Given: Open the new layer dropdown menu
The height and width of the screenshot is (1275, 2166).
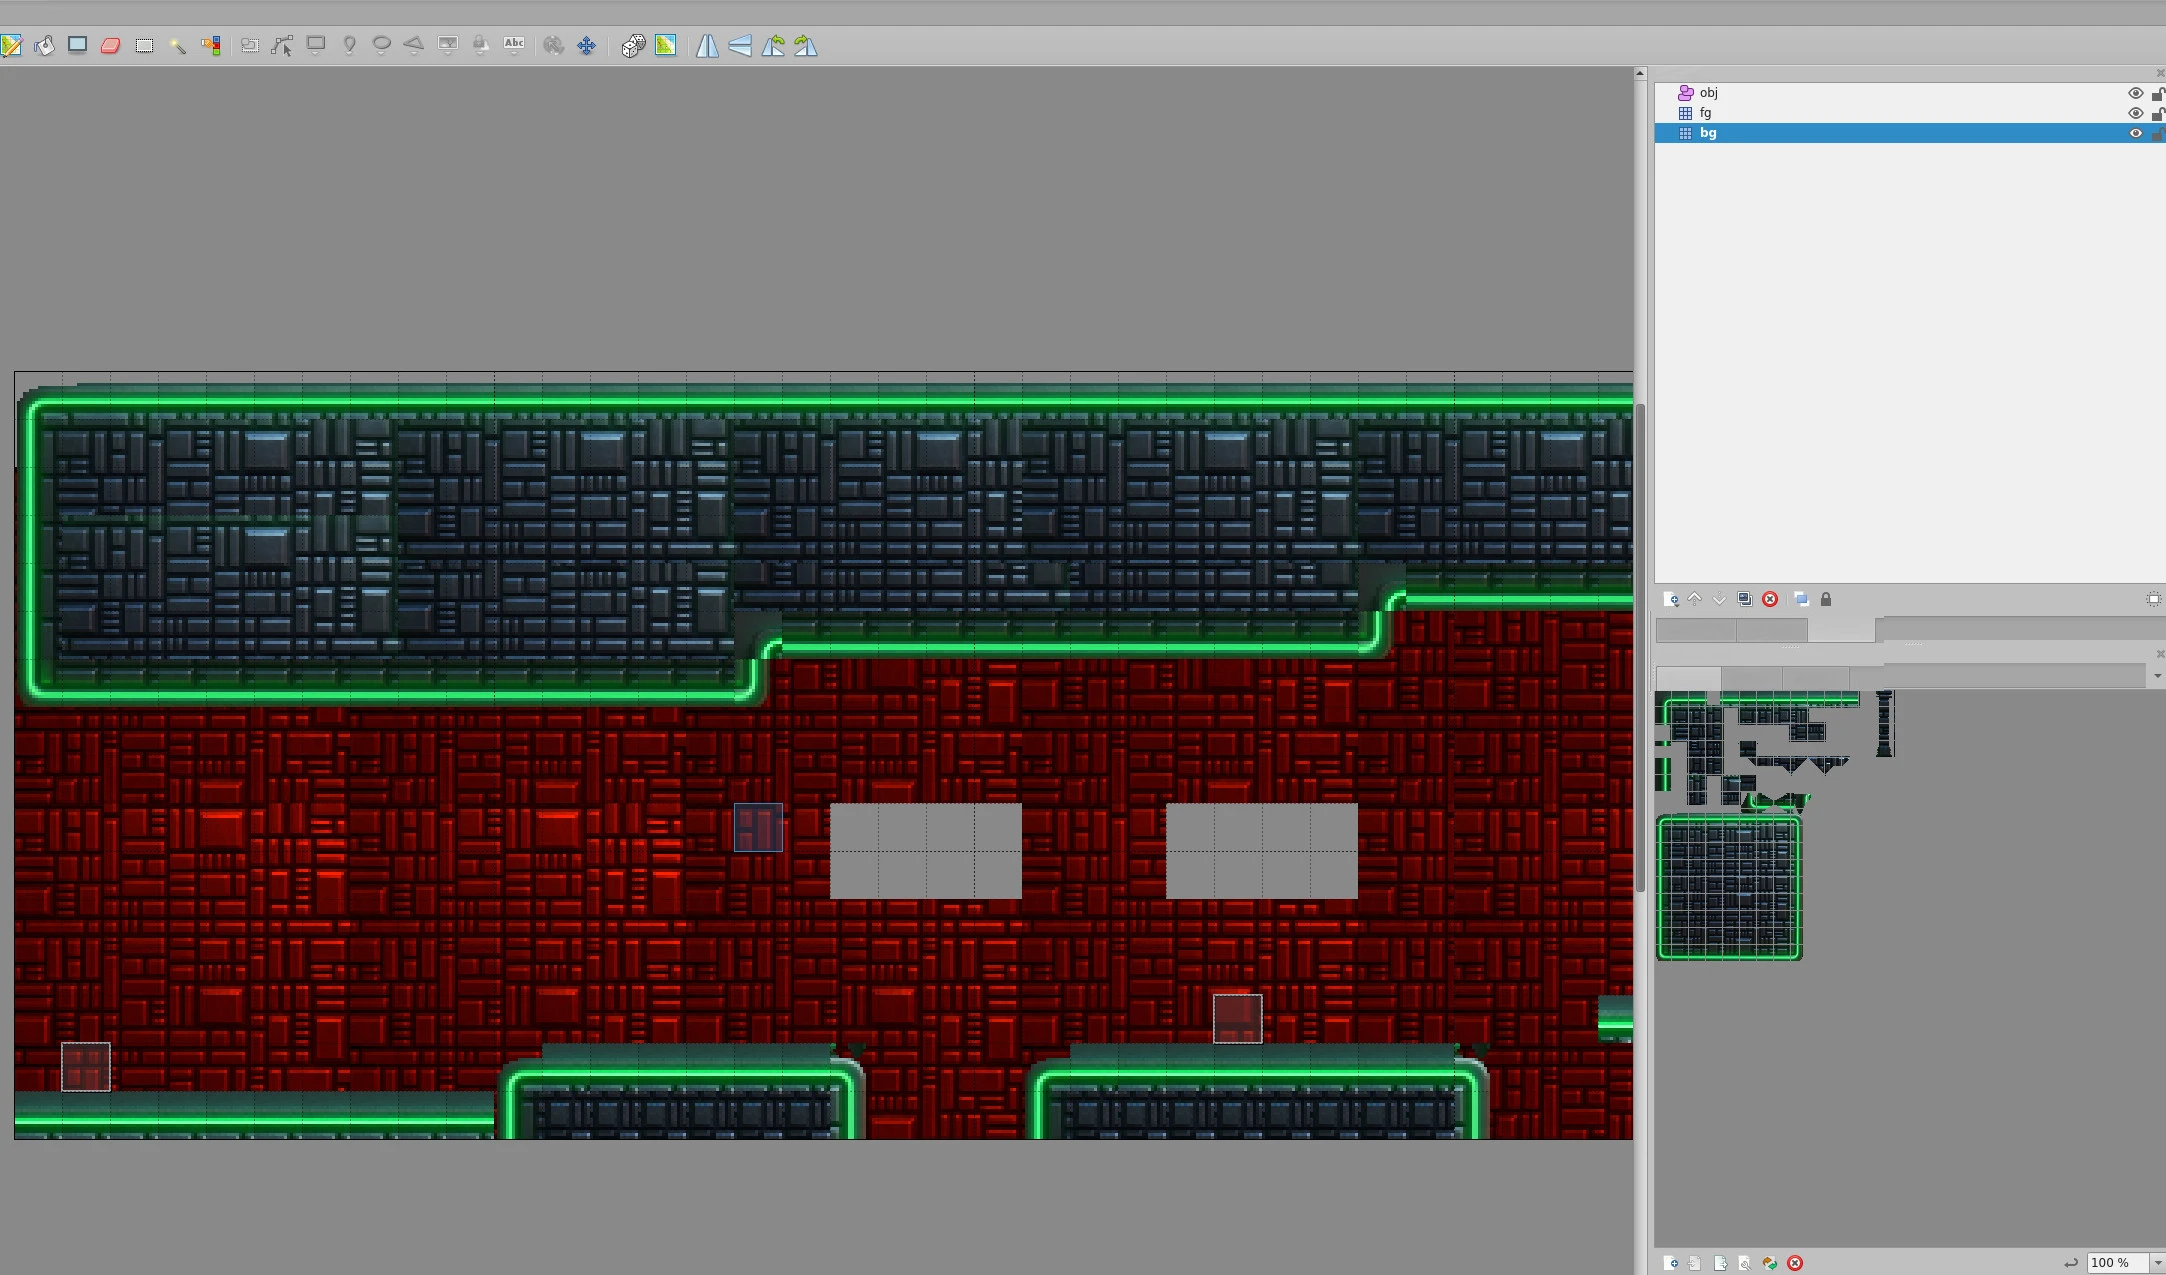Looking at the screenshot, I should 1672,599.
